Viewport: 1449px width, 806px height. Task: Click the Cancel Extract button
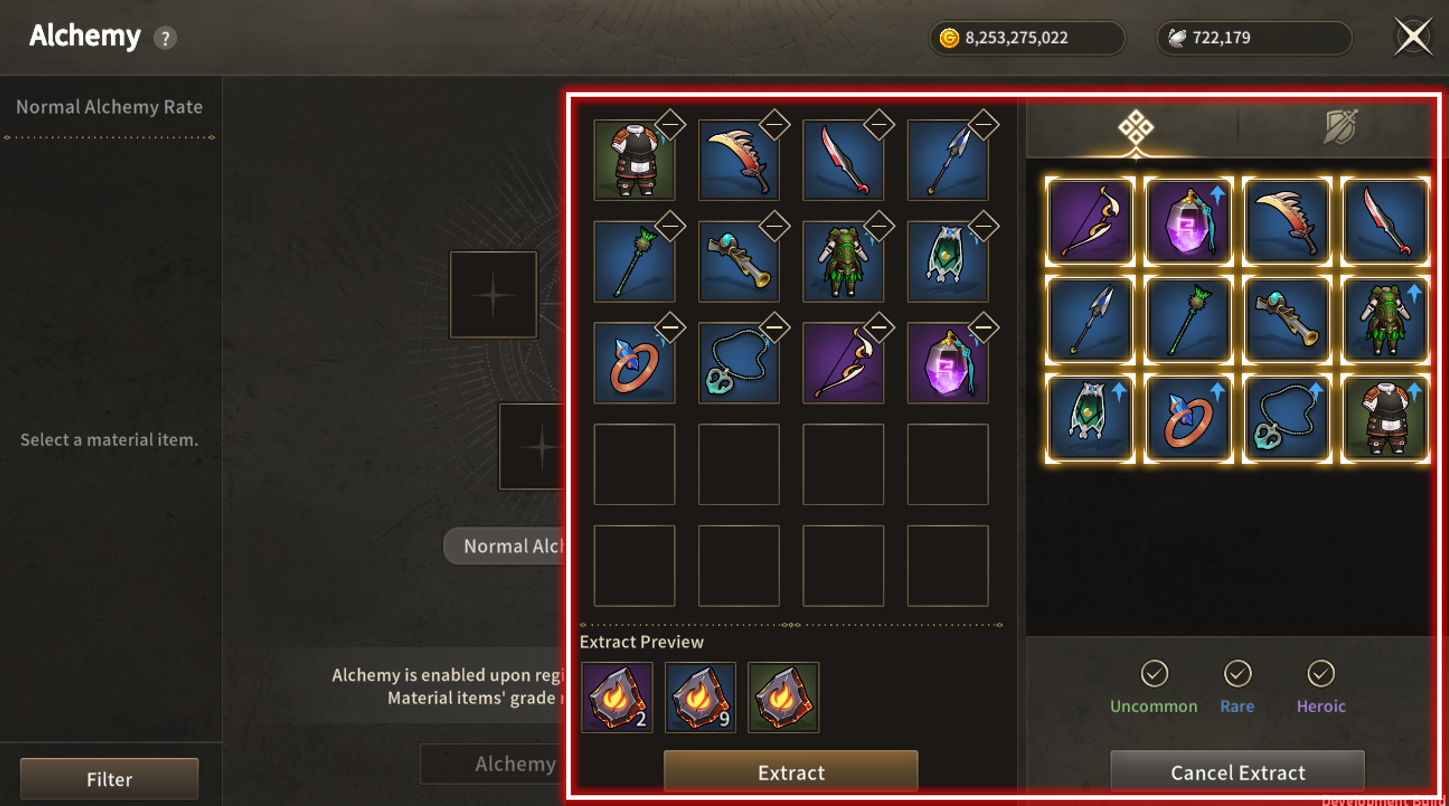[x=1238, y=772]
